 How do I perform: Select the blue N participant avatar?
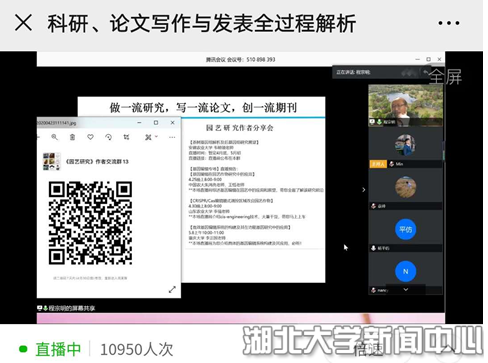pos(406,271)
